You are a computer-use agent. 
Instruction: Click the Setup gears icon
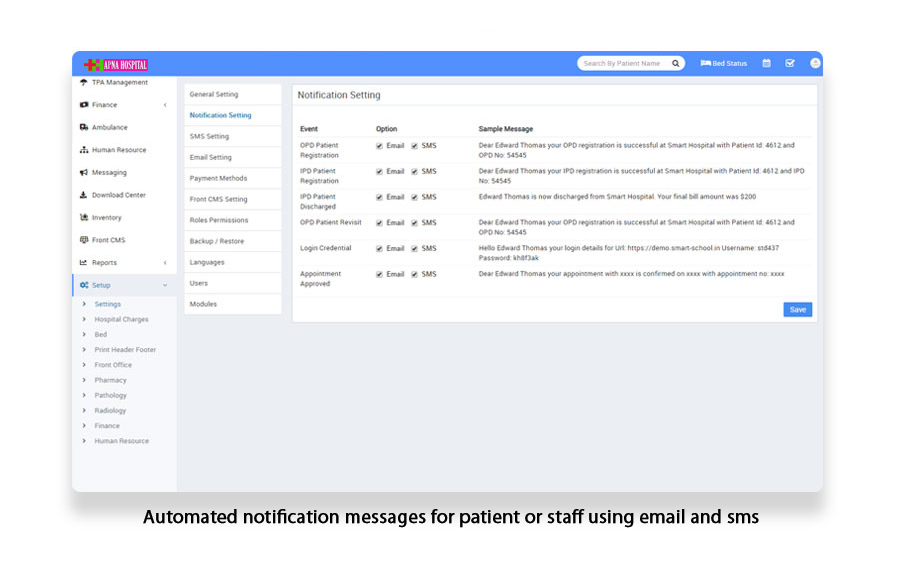[84, 285]
